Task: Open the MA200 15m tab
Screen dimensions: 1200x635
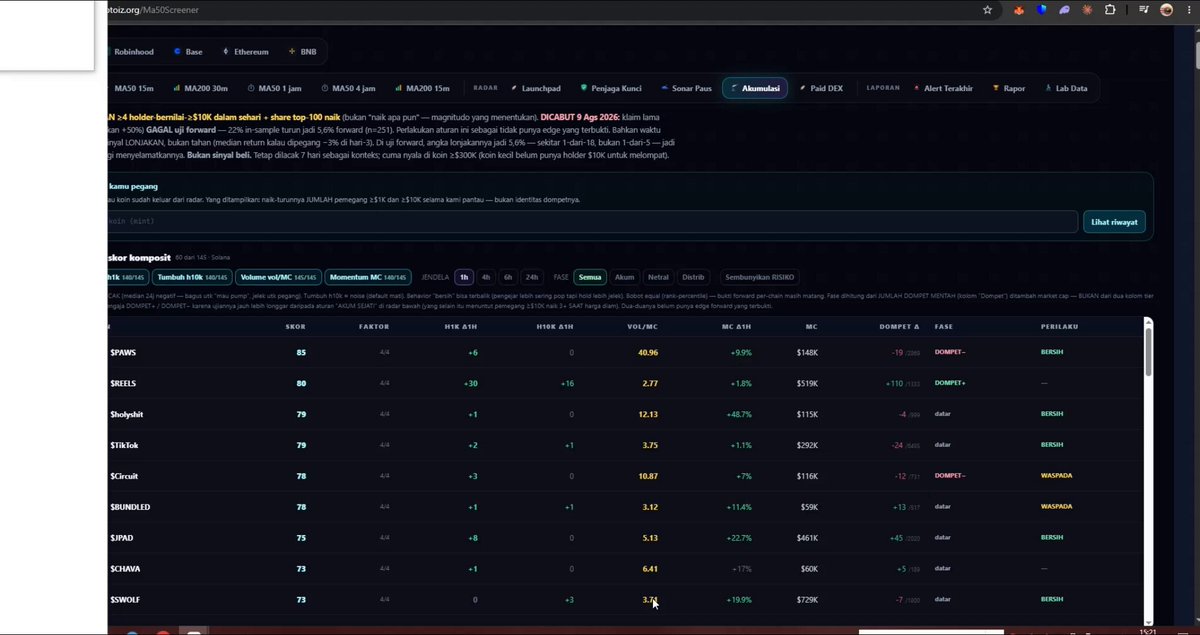Action: click(x=422, y=88)
